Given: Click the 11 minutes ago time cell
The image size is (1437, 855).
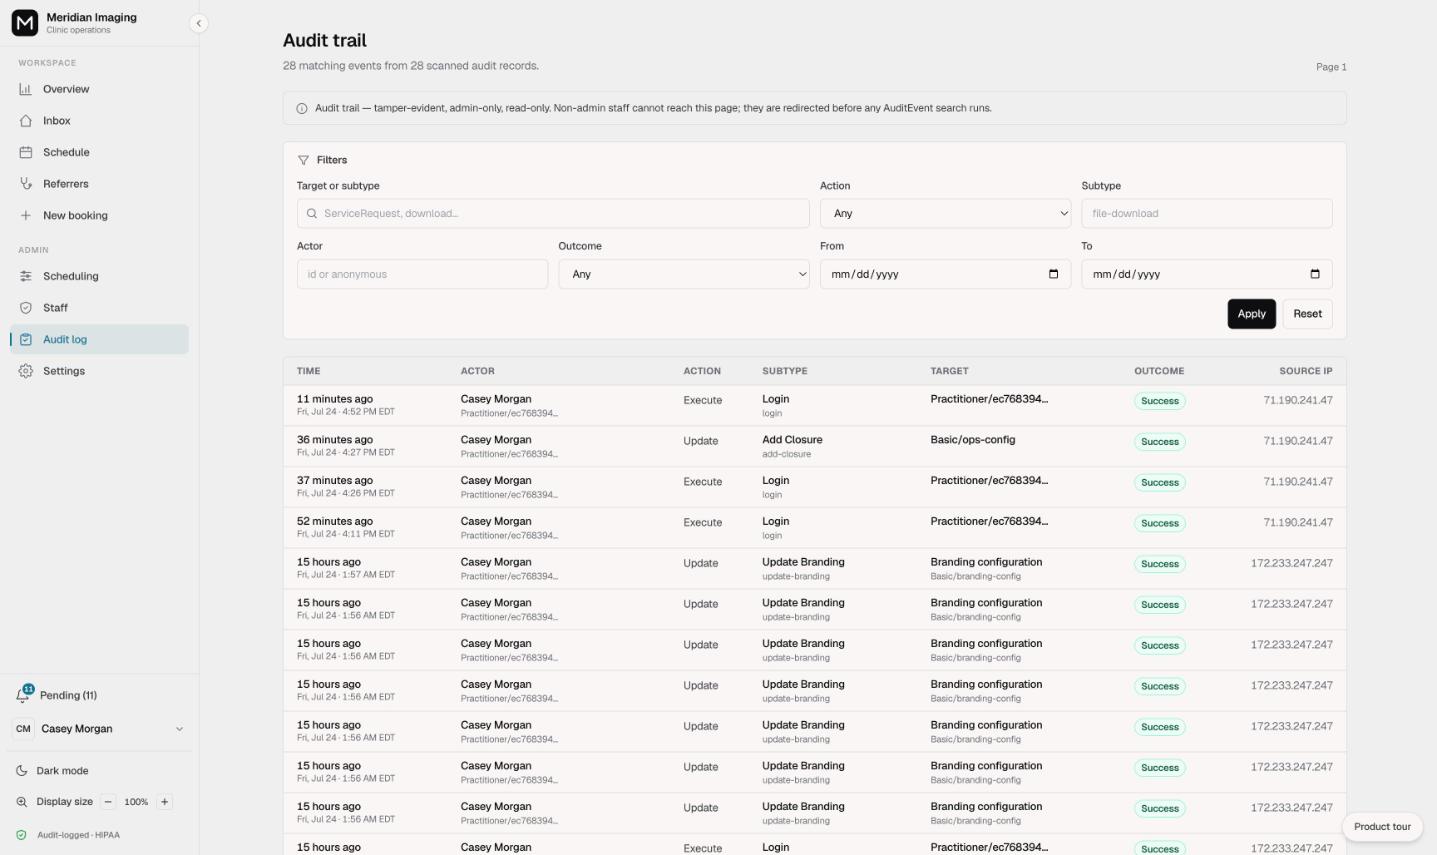Looking at the screenshot, I should pyautogui.click(x=345, y=405).
